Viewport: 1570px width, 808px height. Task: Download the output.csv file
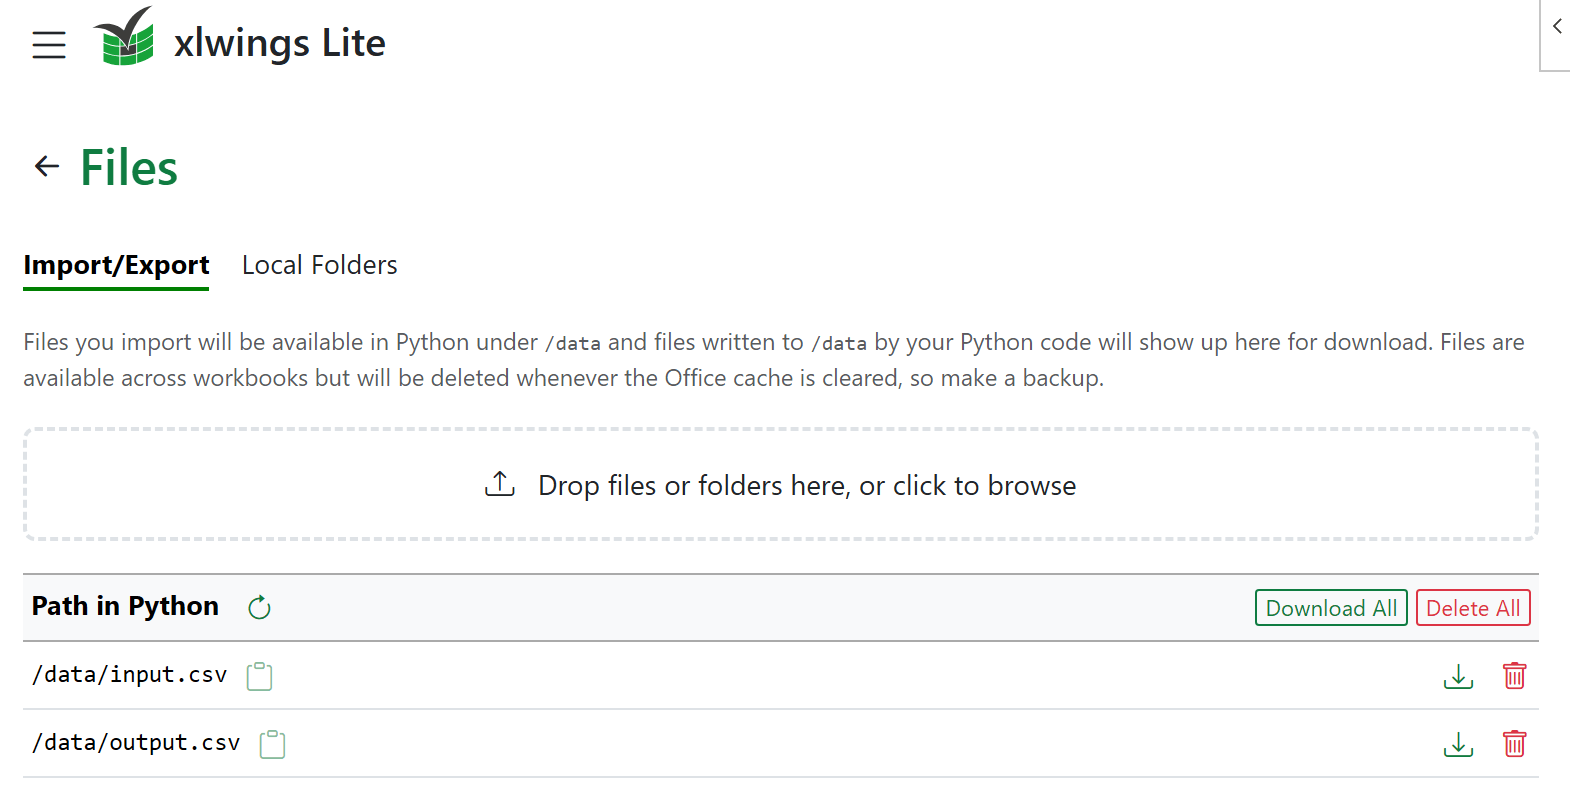tap(1458, 744)
